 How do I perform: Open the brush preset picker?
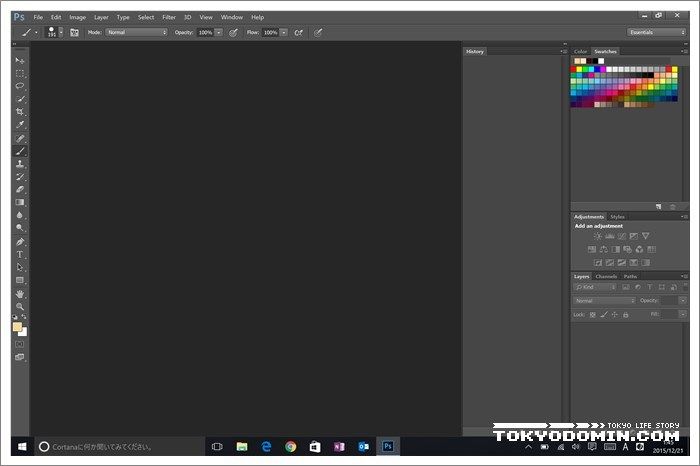point(61,33)
